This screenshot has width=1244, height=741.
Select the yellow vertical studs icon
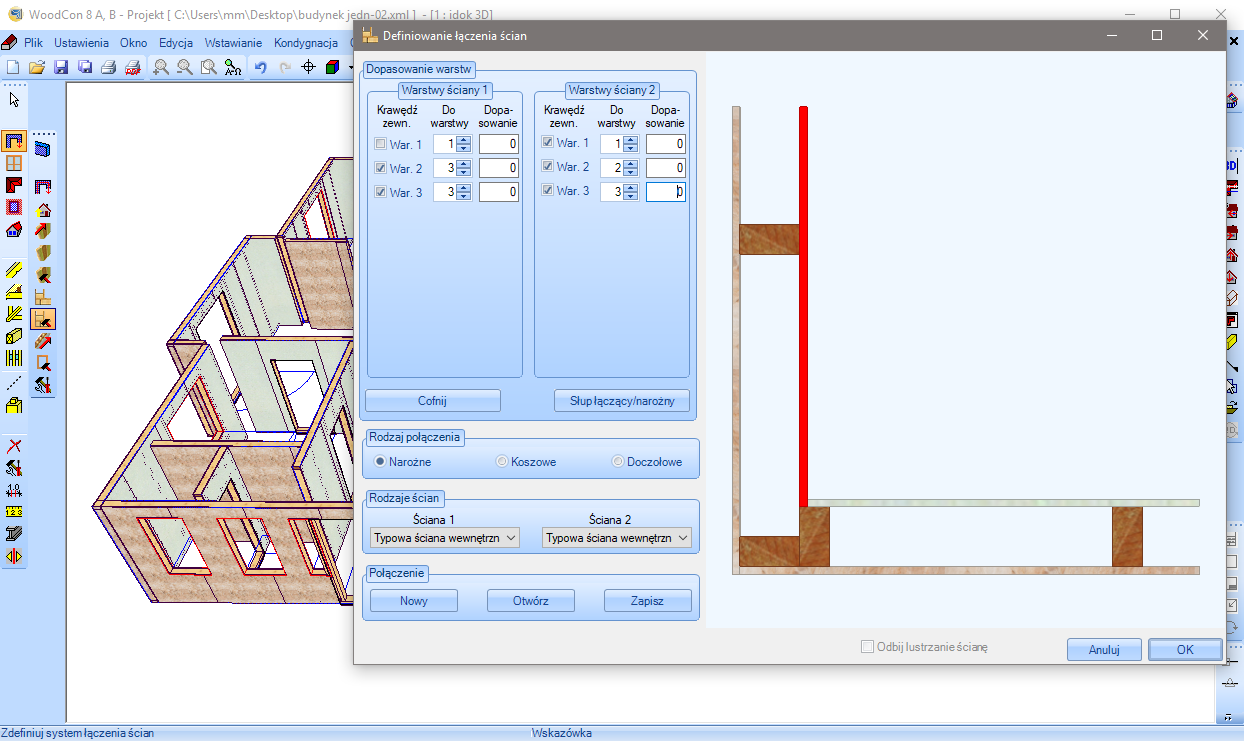pyautogui.click(x=14, y=357)
